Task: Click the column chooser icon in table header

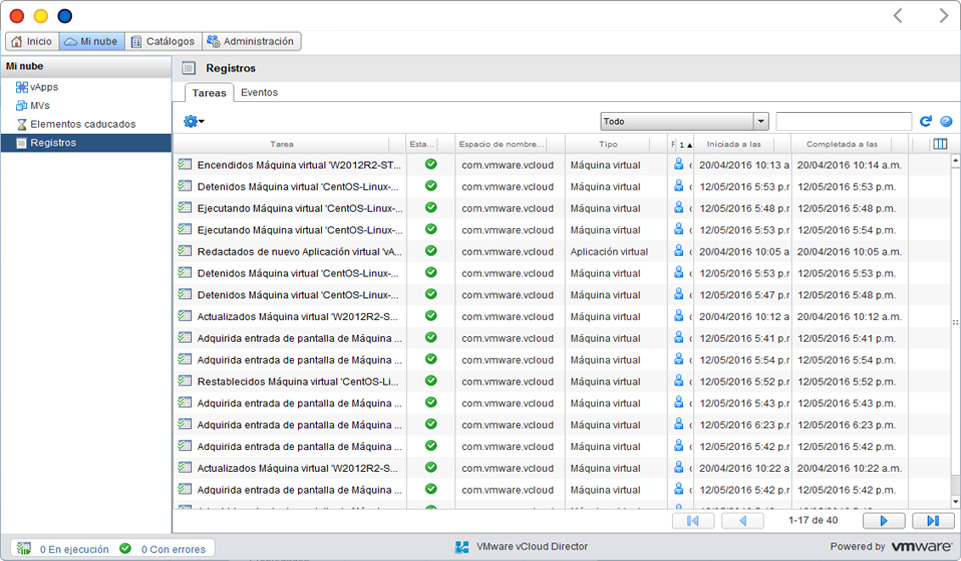Action: pyautogui.click(x=939, y=144)
